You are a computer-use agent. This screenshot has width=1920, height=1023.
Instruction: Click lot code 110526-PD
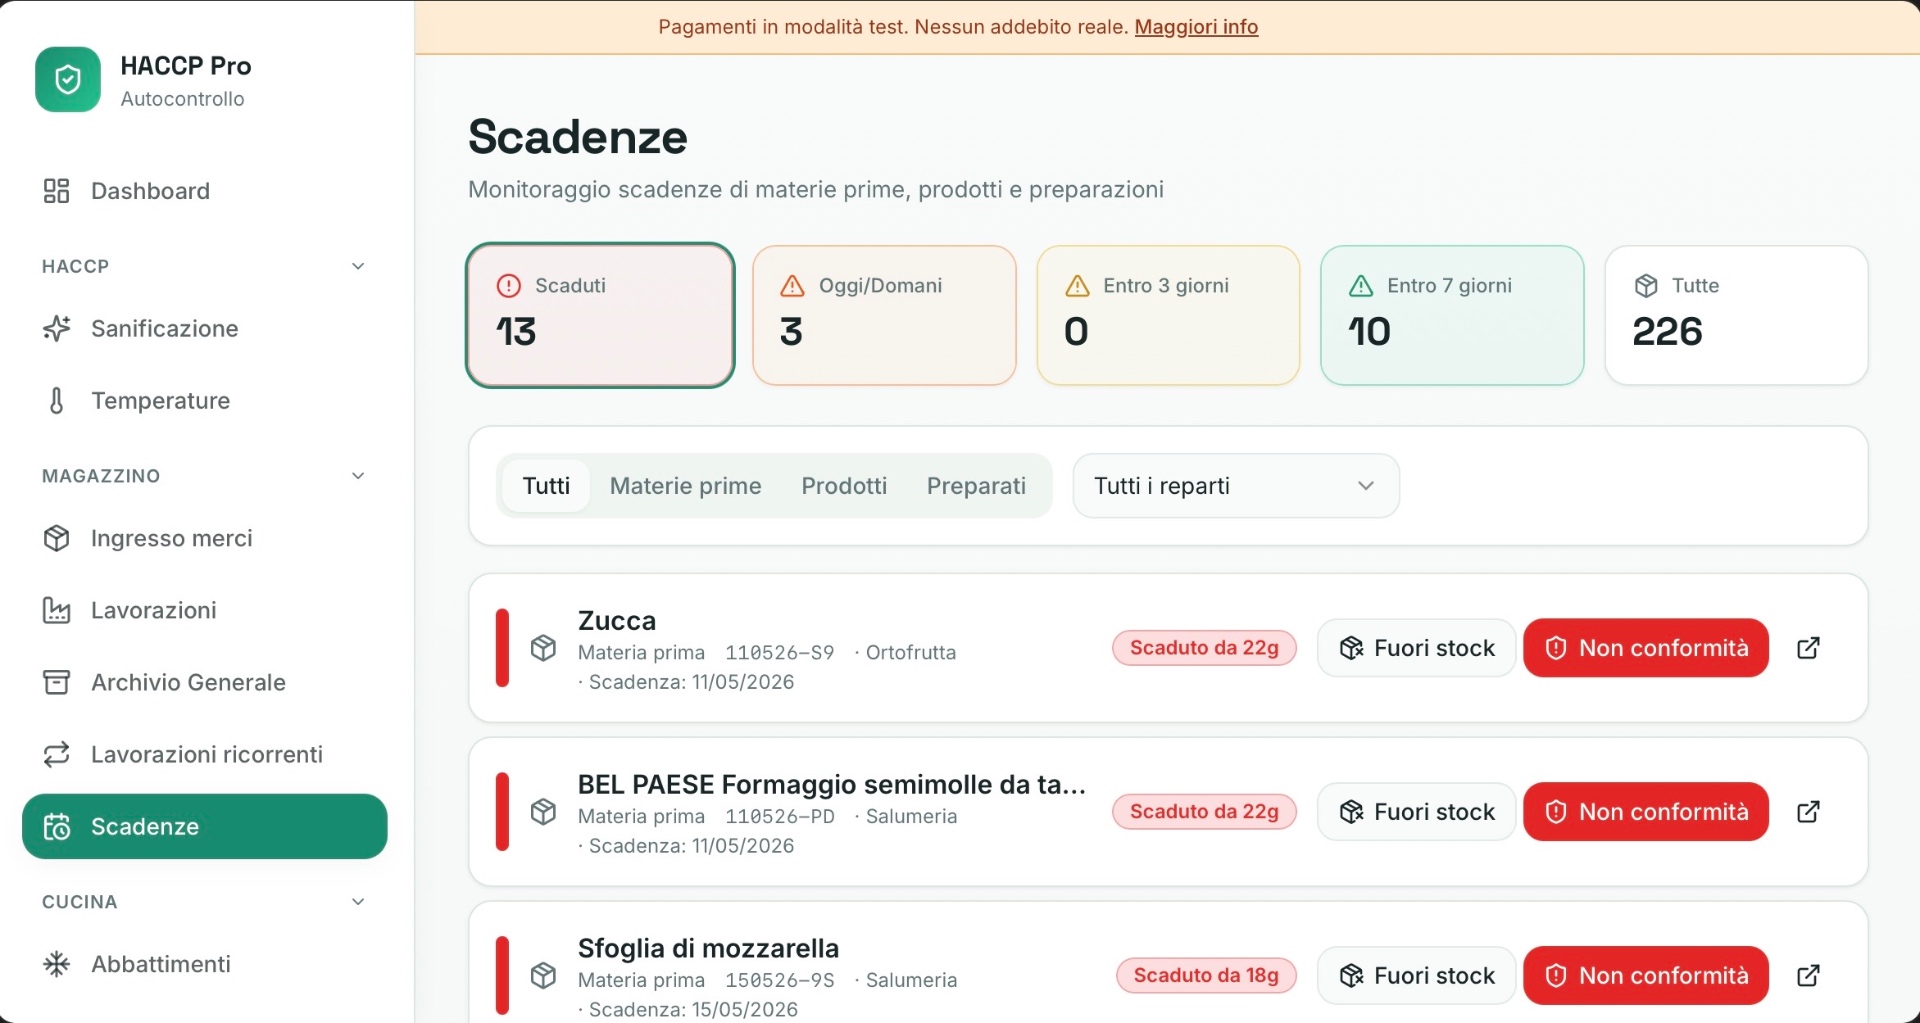780,817
